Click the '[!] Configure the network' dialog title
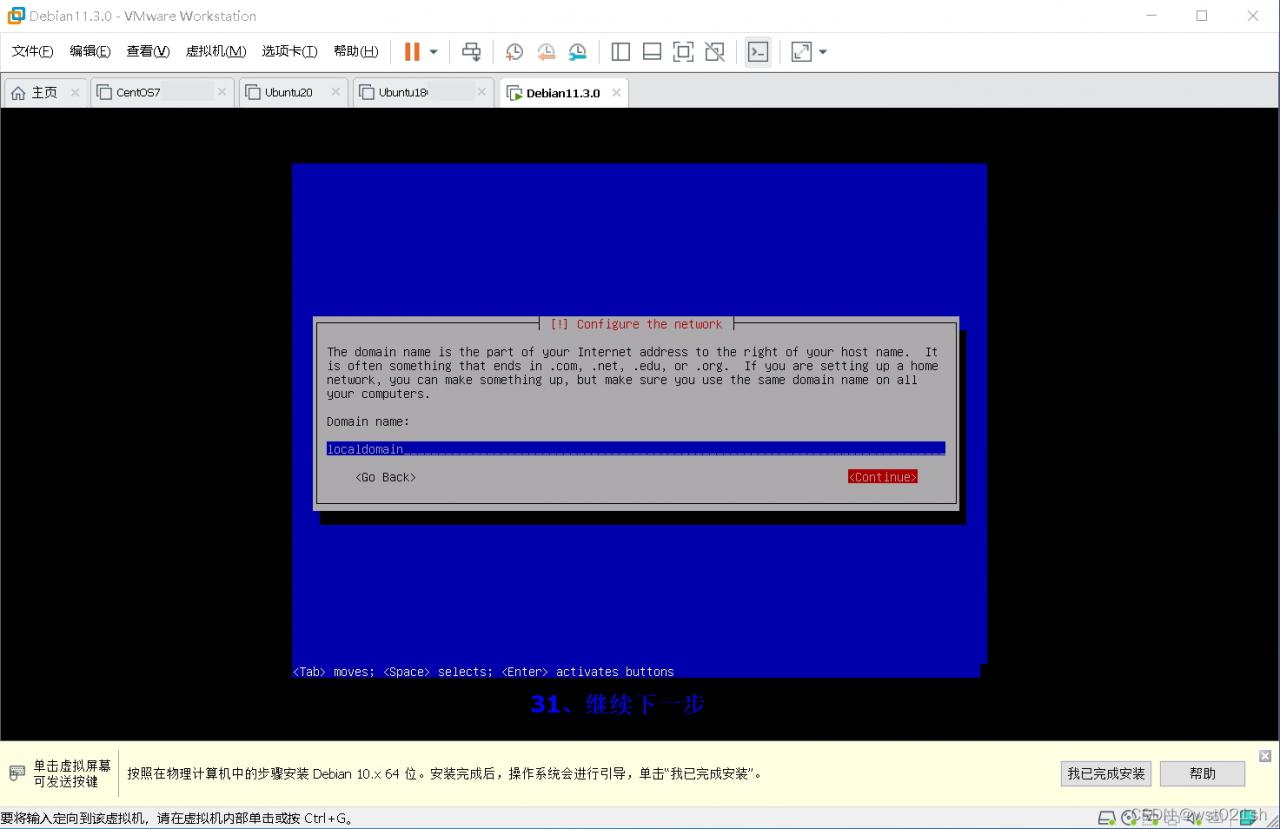Viewport: 1280px width, 829px height. click(x=636, y=324)
